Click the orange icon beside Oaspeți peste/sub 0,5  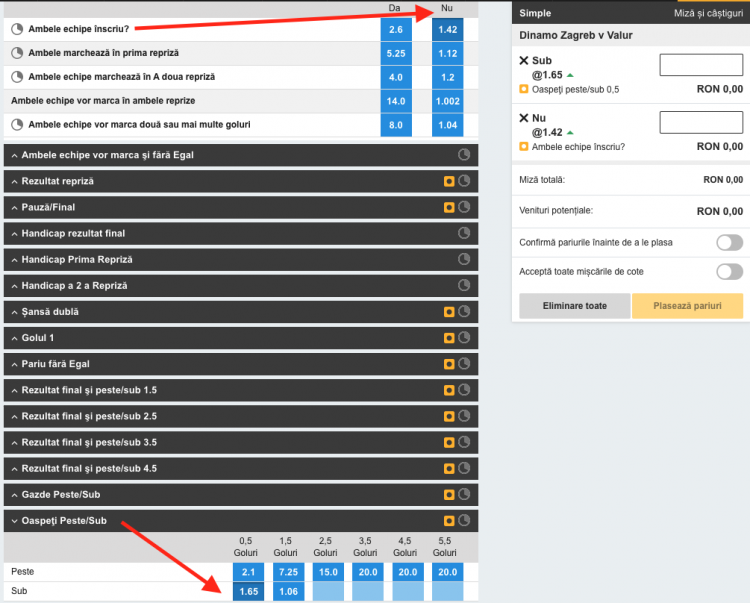click(x=524, y=89)
